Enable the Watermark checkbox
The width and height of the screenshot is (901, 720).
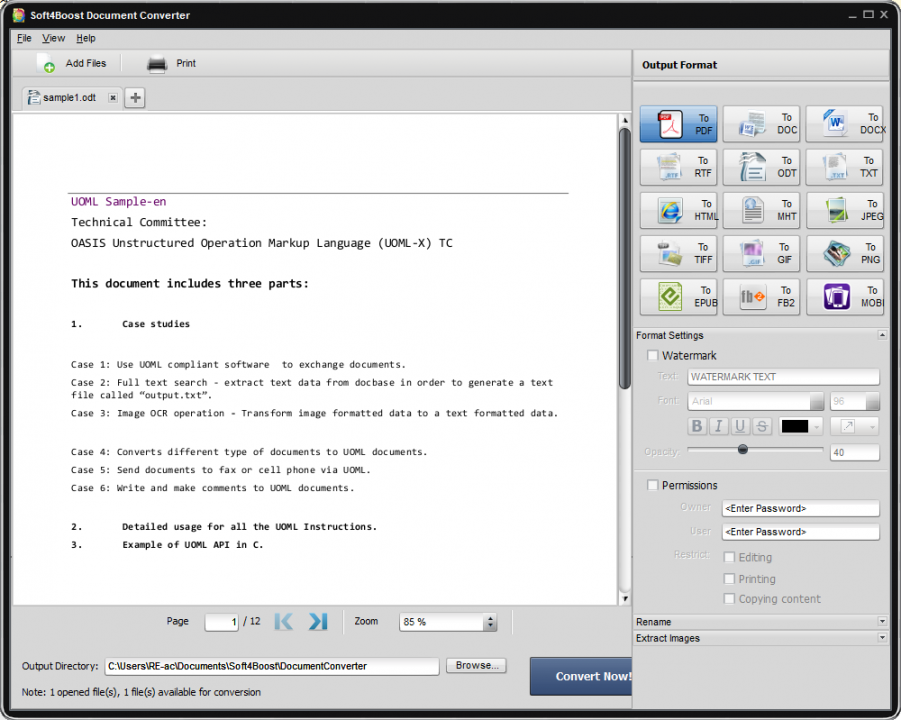pyautogui.click(x=652, y=356)
